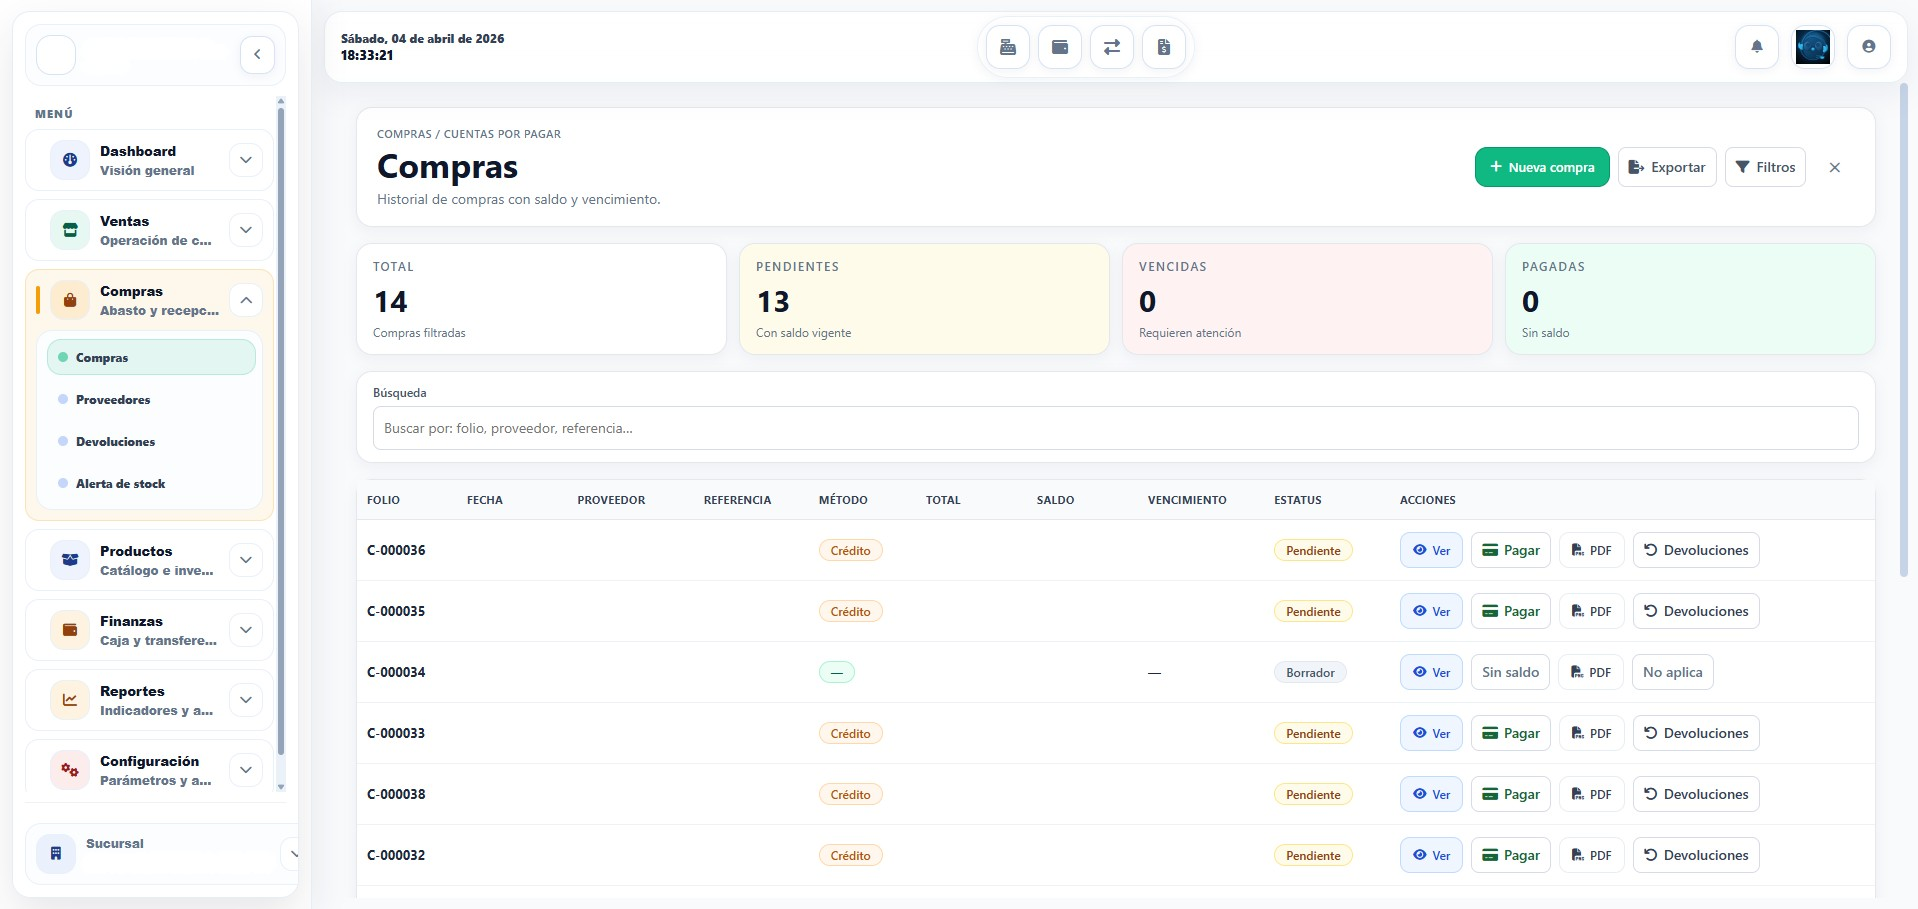Click the Nueva compra button
The image size is (1918, 909).
tap(1541, 167)
